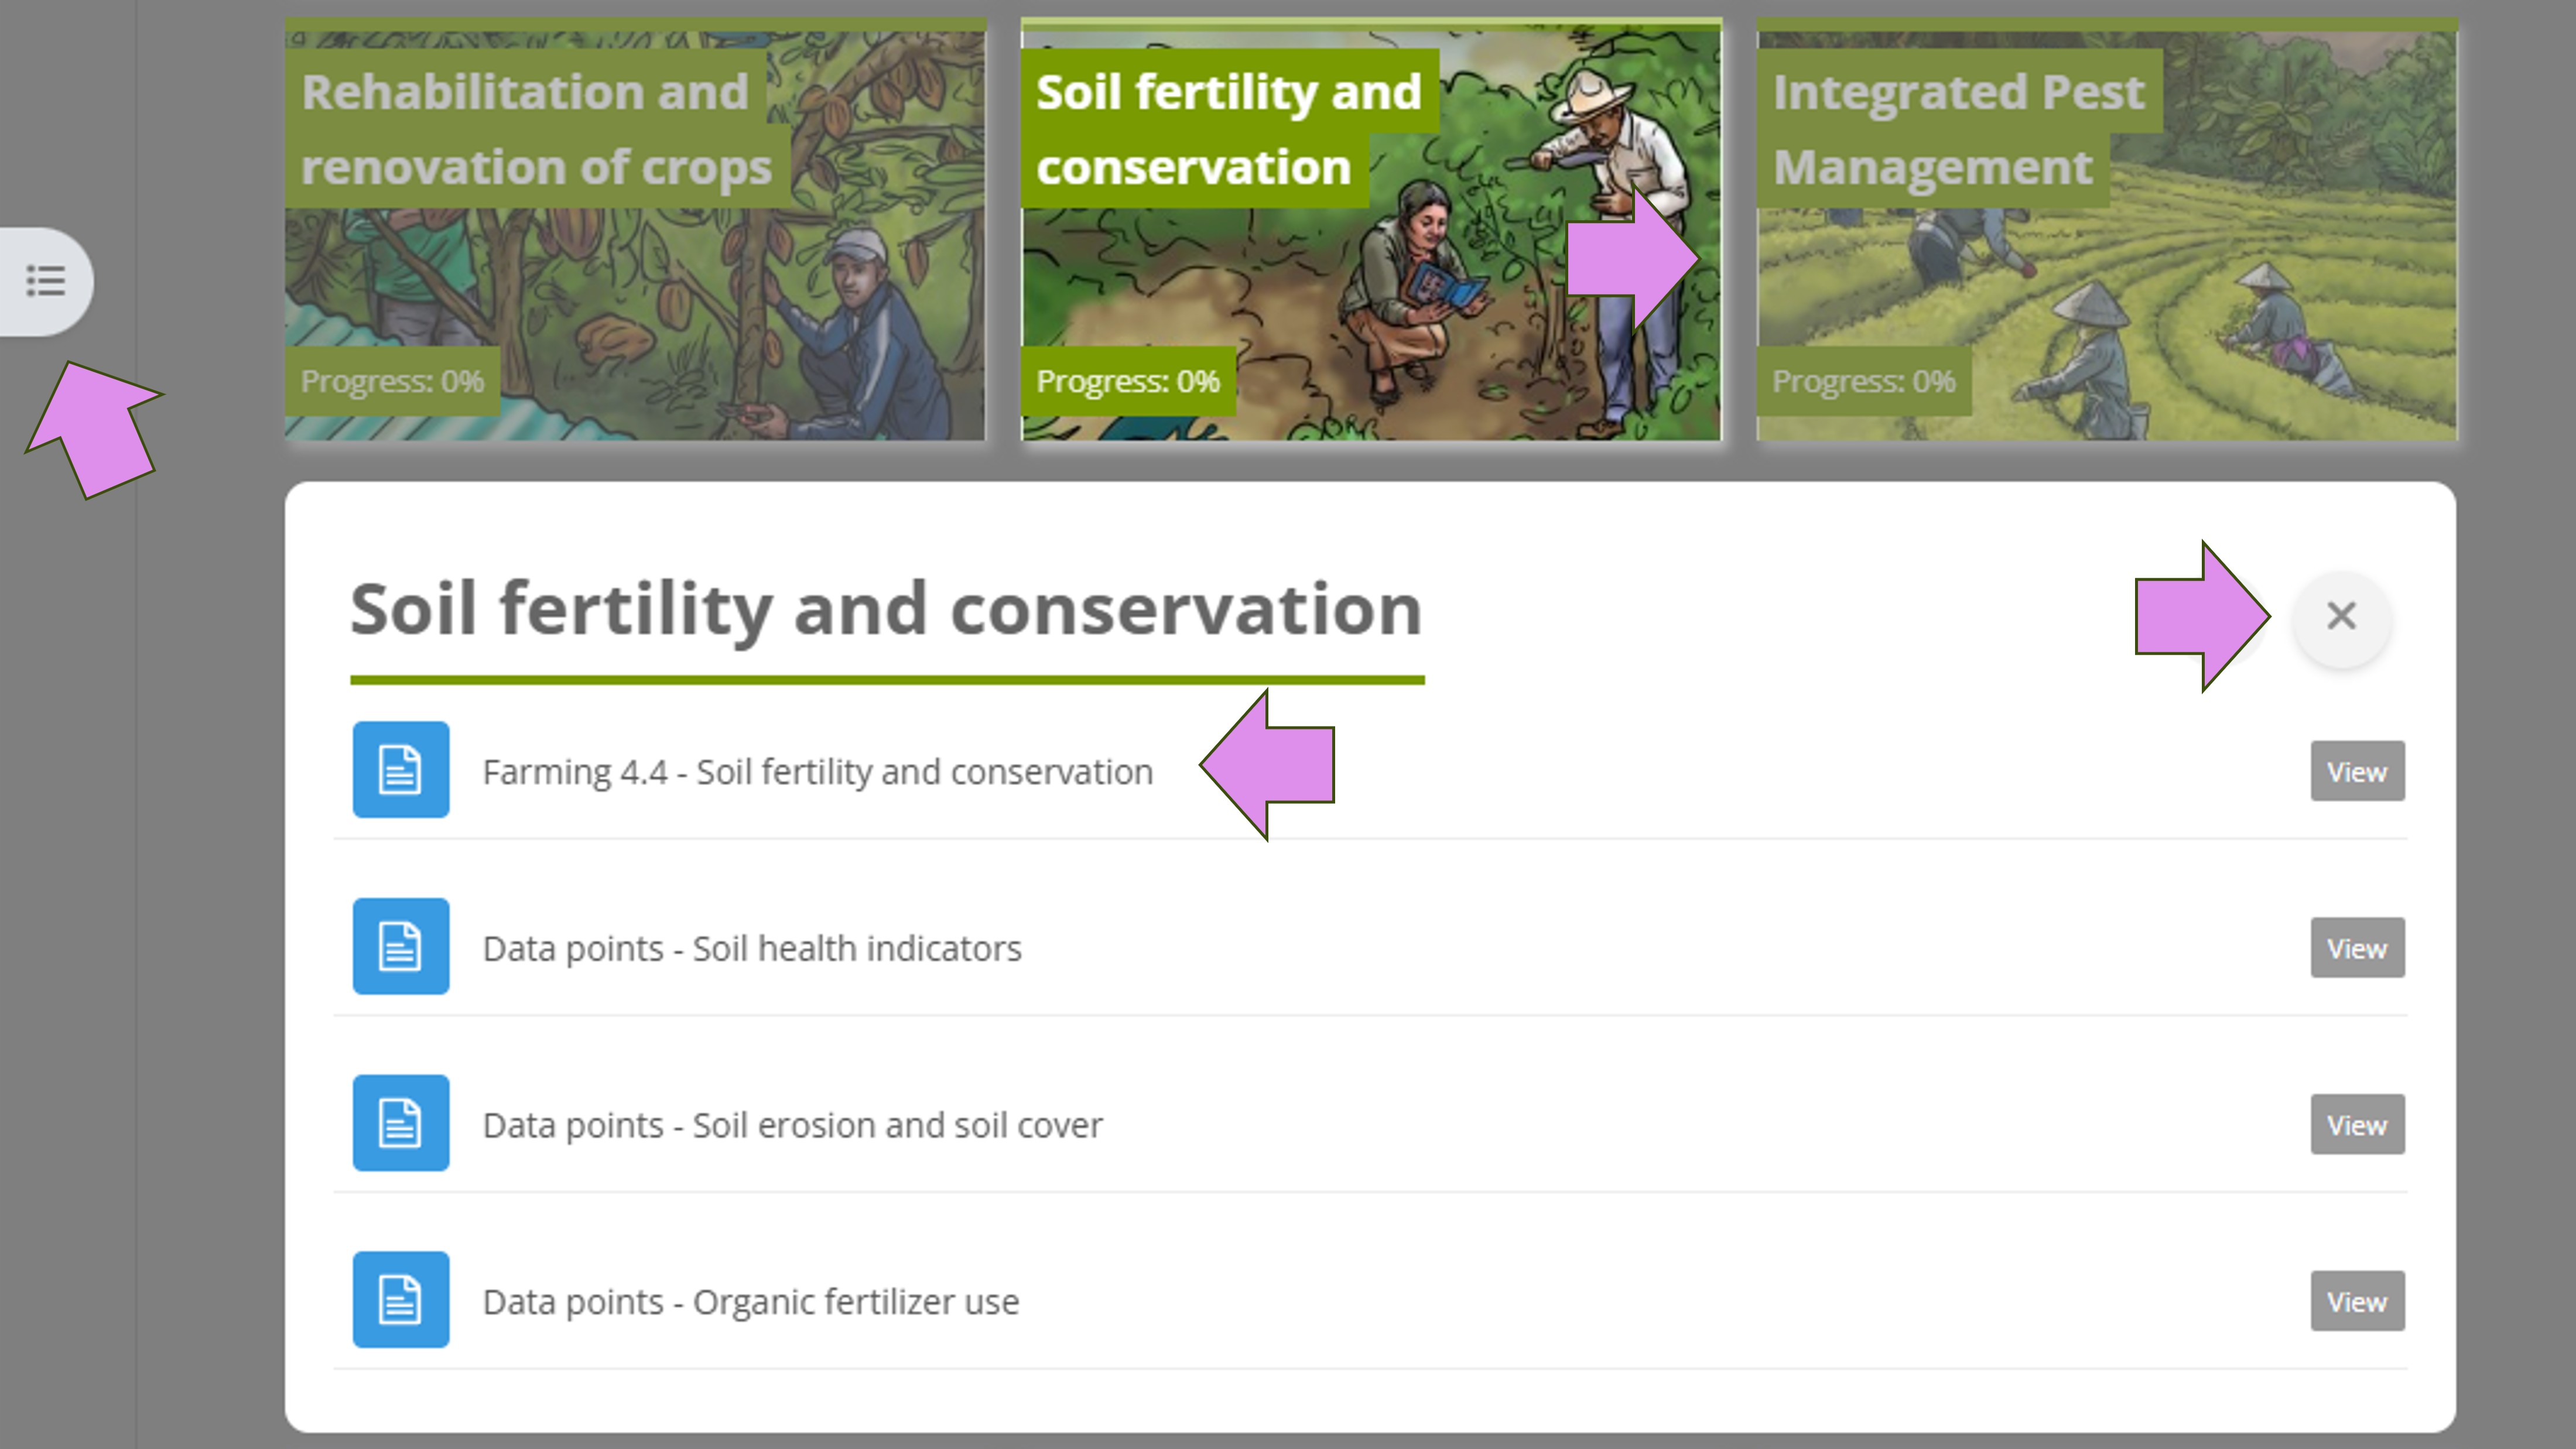
Task: Click document icon for Organic fertilizer use
Action: coord(400,1300)
